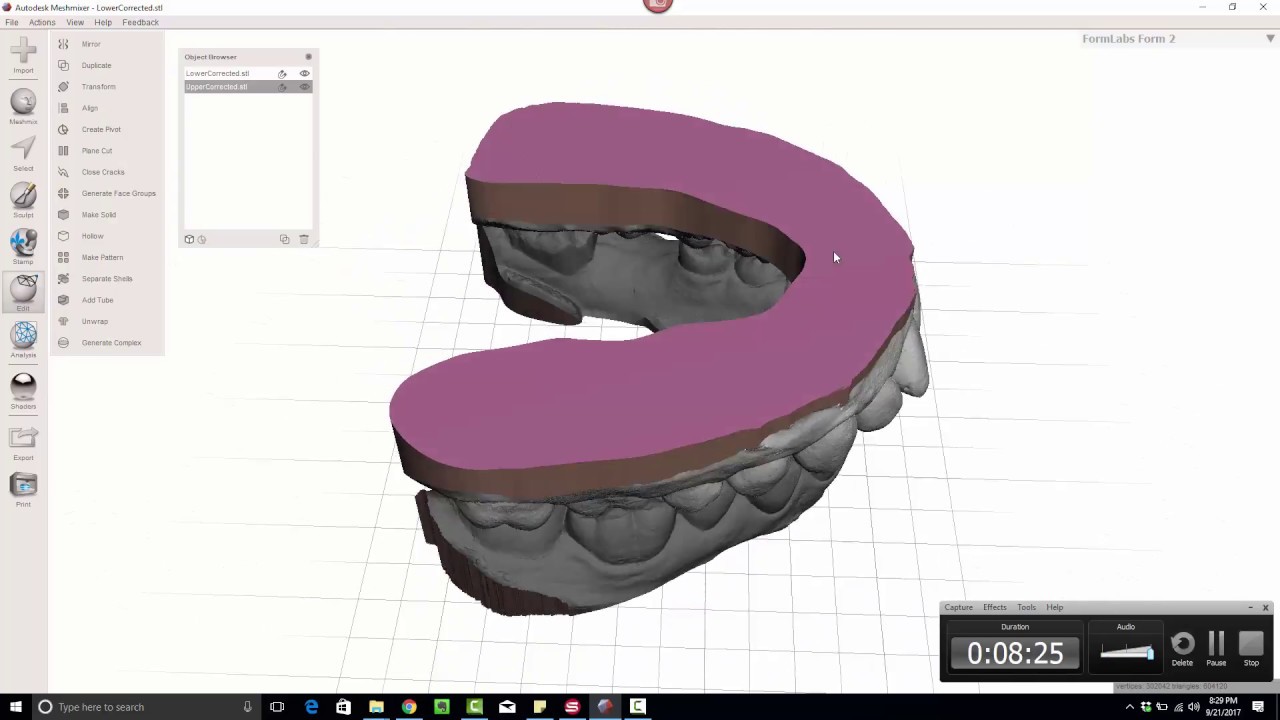Toggle target magnet for LowerCorrected.stl
The image size is (1280, 720).
[x=283, y=73]
